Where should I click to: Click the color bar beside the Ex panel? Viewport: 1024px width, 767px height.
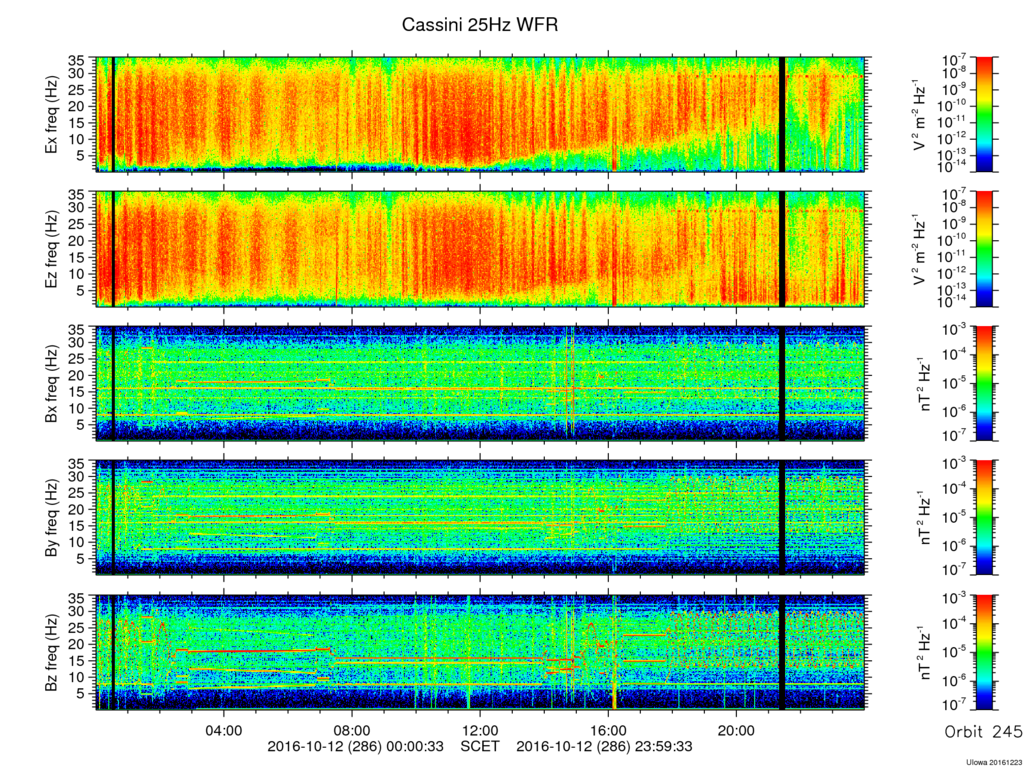click(x=985, y=115)
